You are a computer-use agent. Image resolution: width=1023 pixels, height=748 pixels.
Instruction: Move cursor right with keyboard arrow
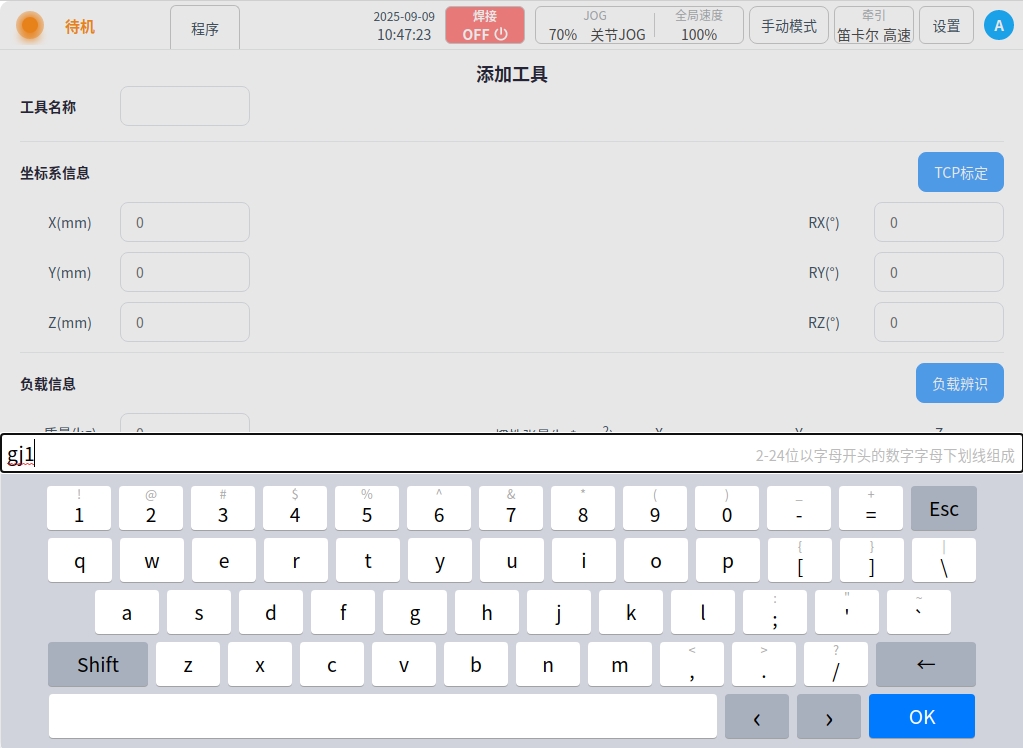tap(828, 717)
